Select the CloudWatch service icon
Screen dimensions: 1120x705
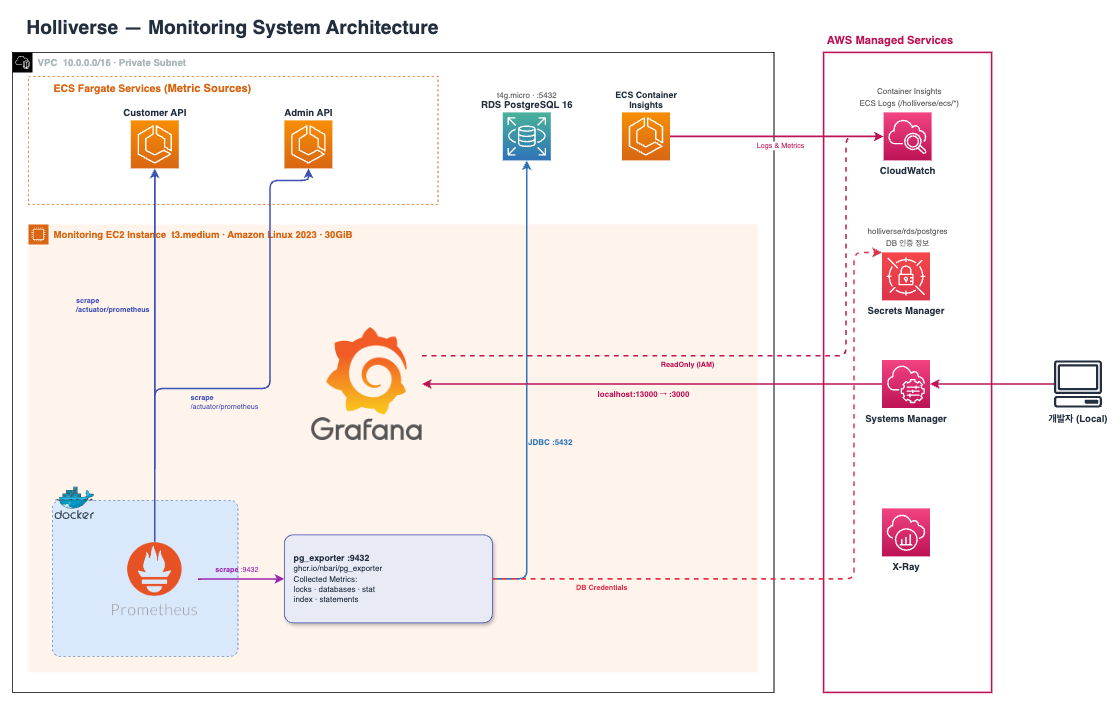point(906,136)
